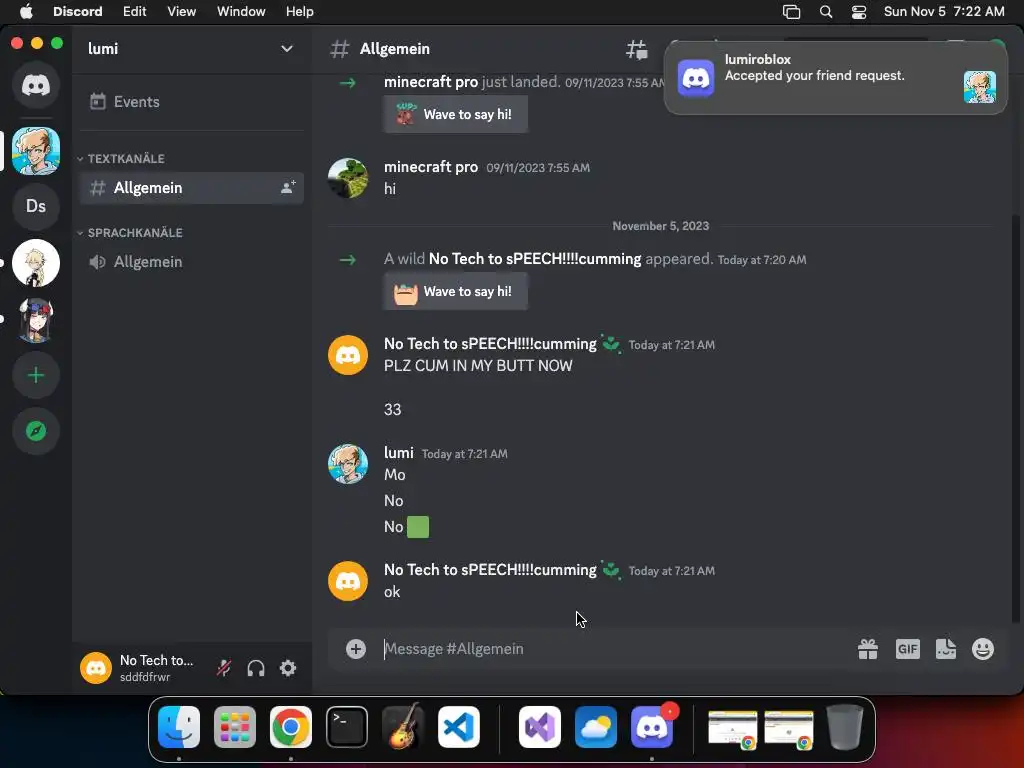
Task: Open the Window menu
Action: pos(241,11)
